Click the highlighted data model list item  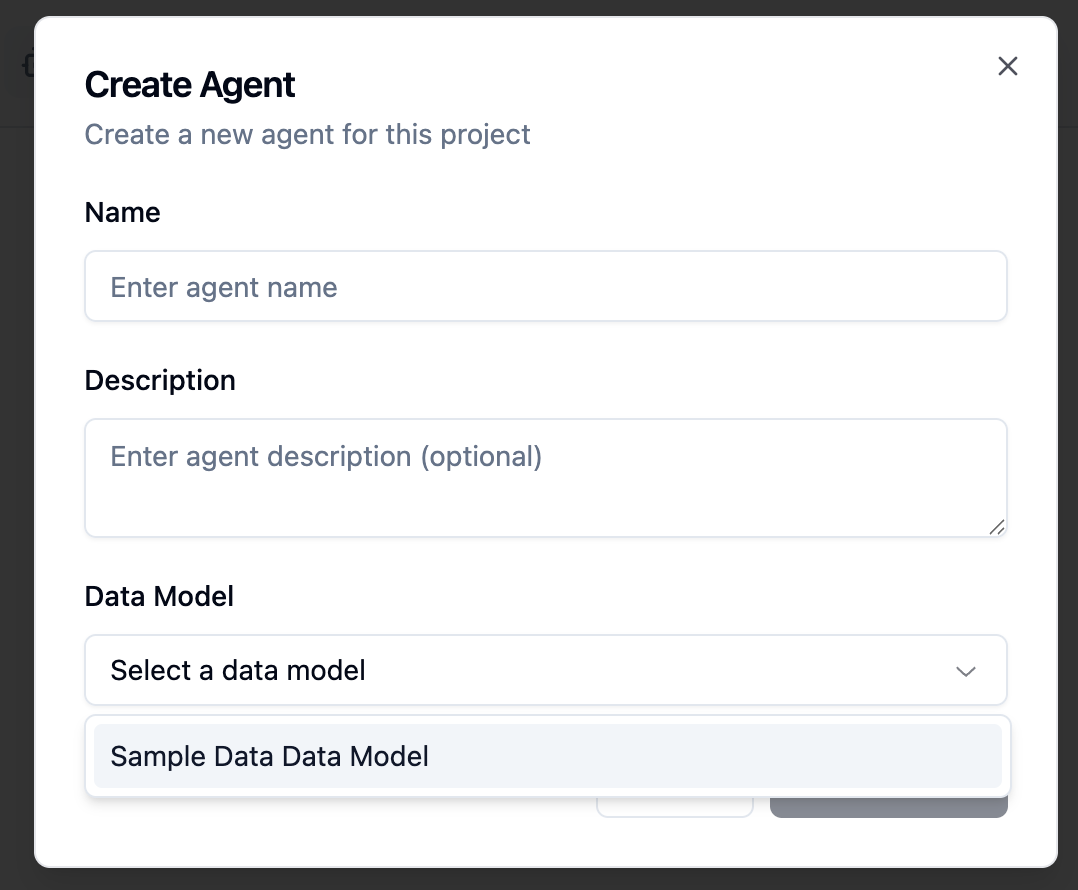tap(545, 756)
